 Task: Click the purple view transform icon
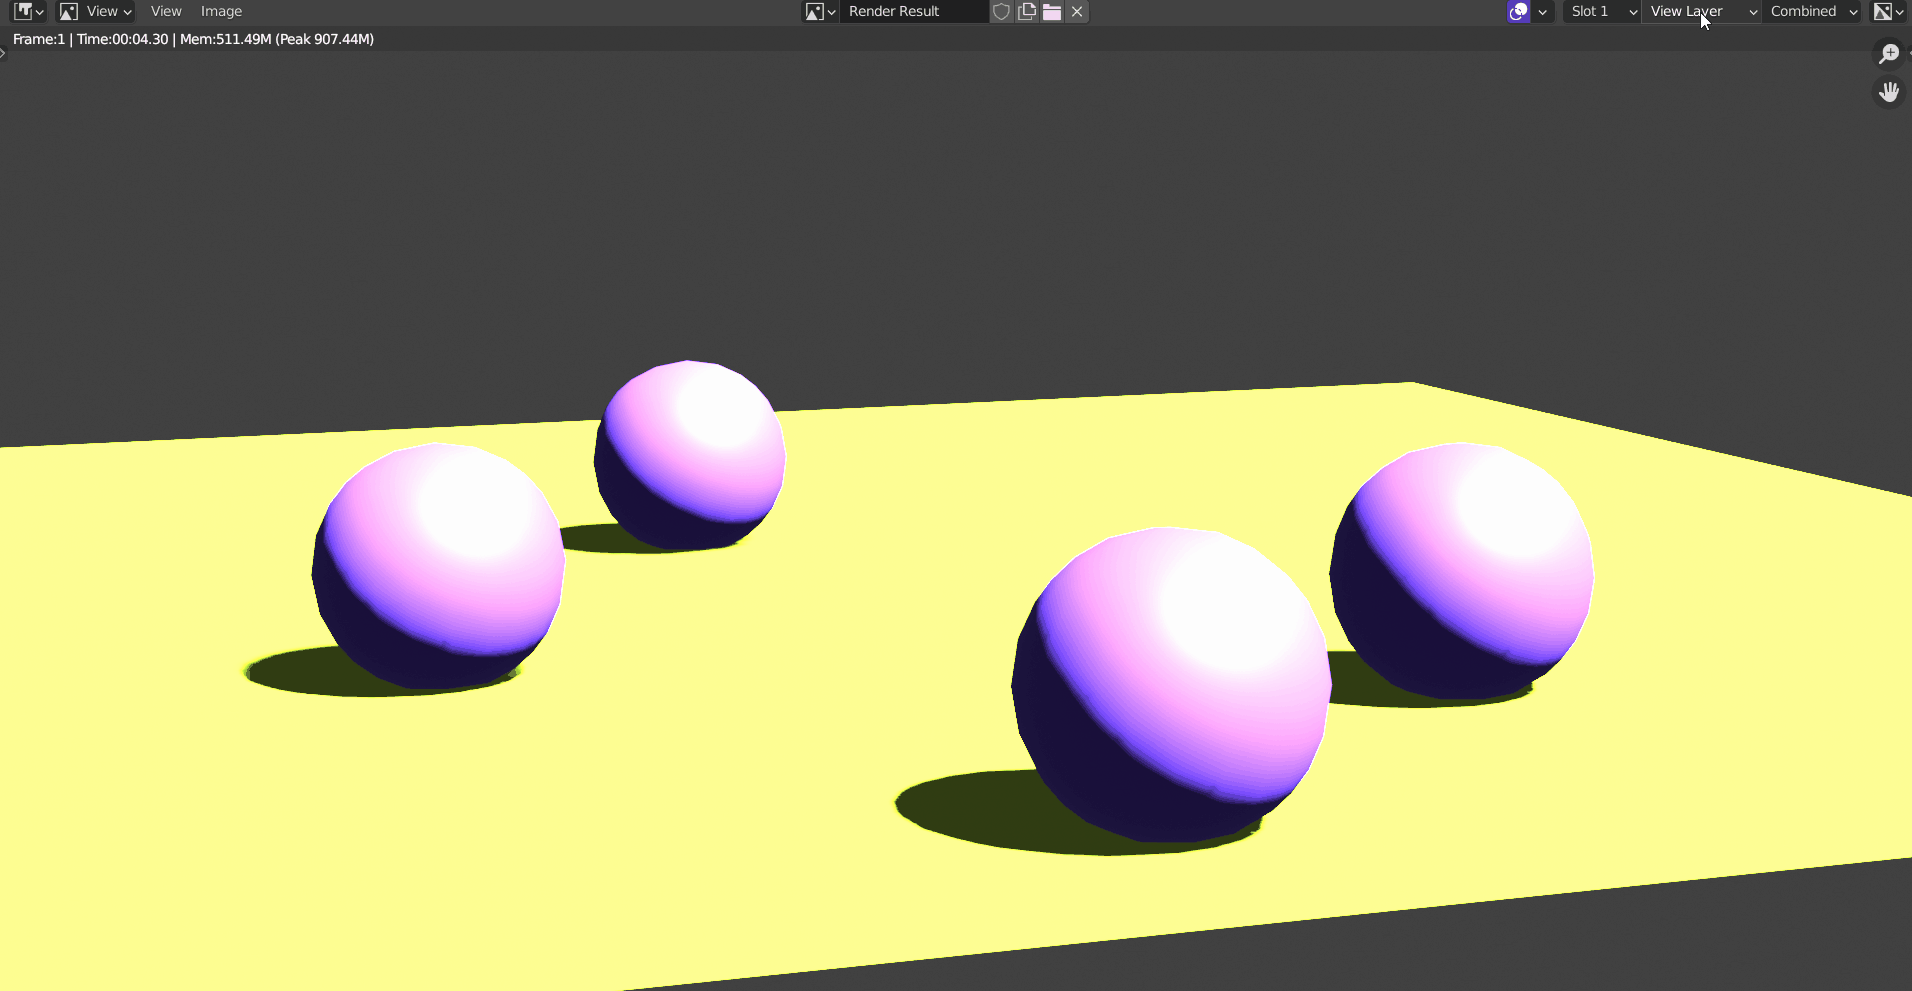tap(1519, 11)
